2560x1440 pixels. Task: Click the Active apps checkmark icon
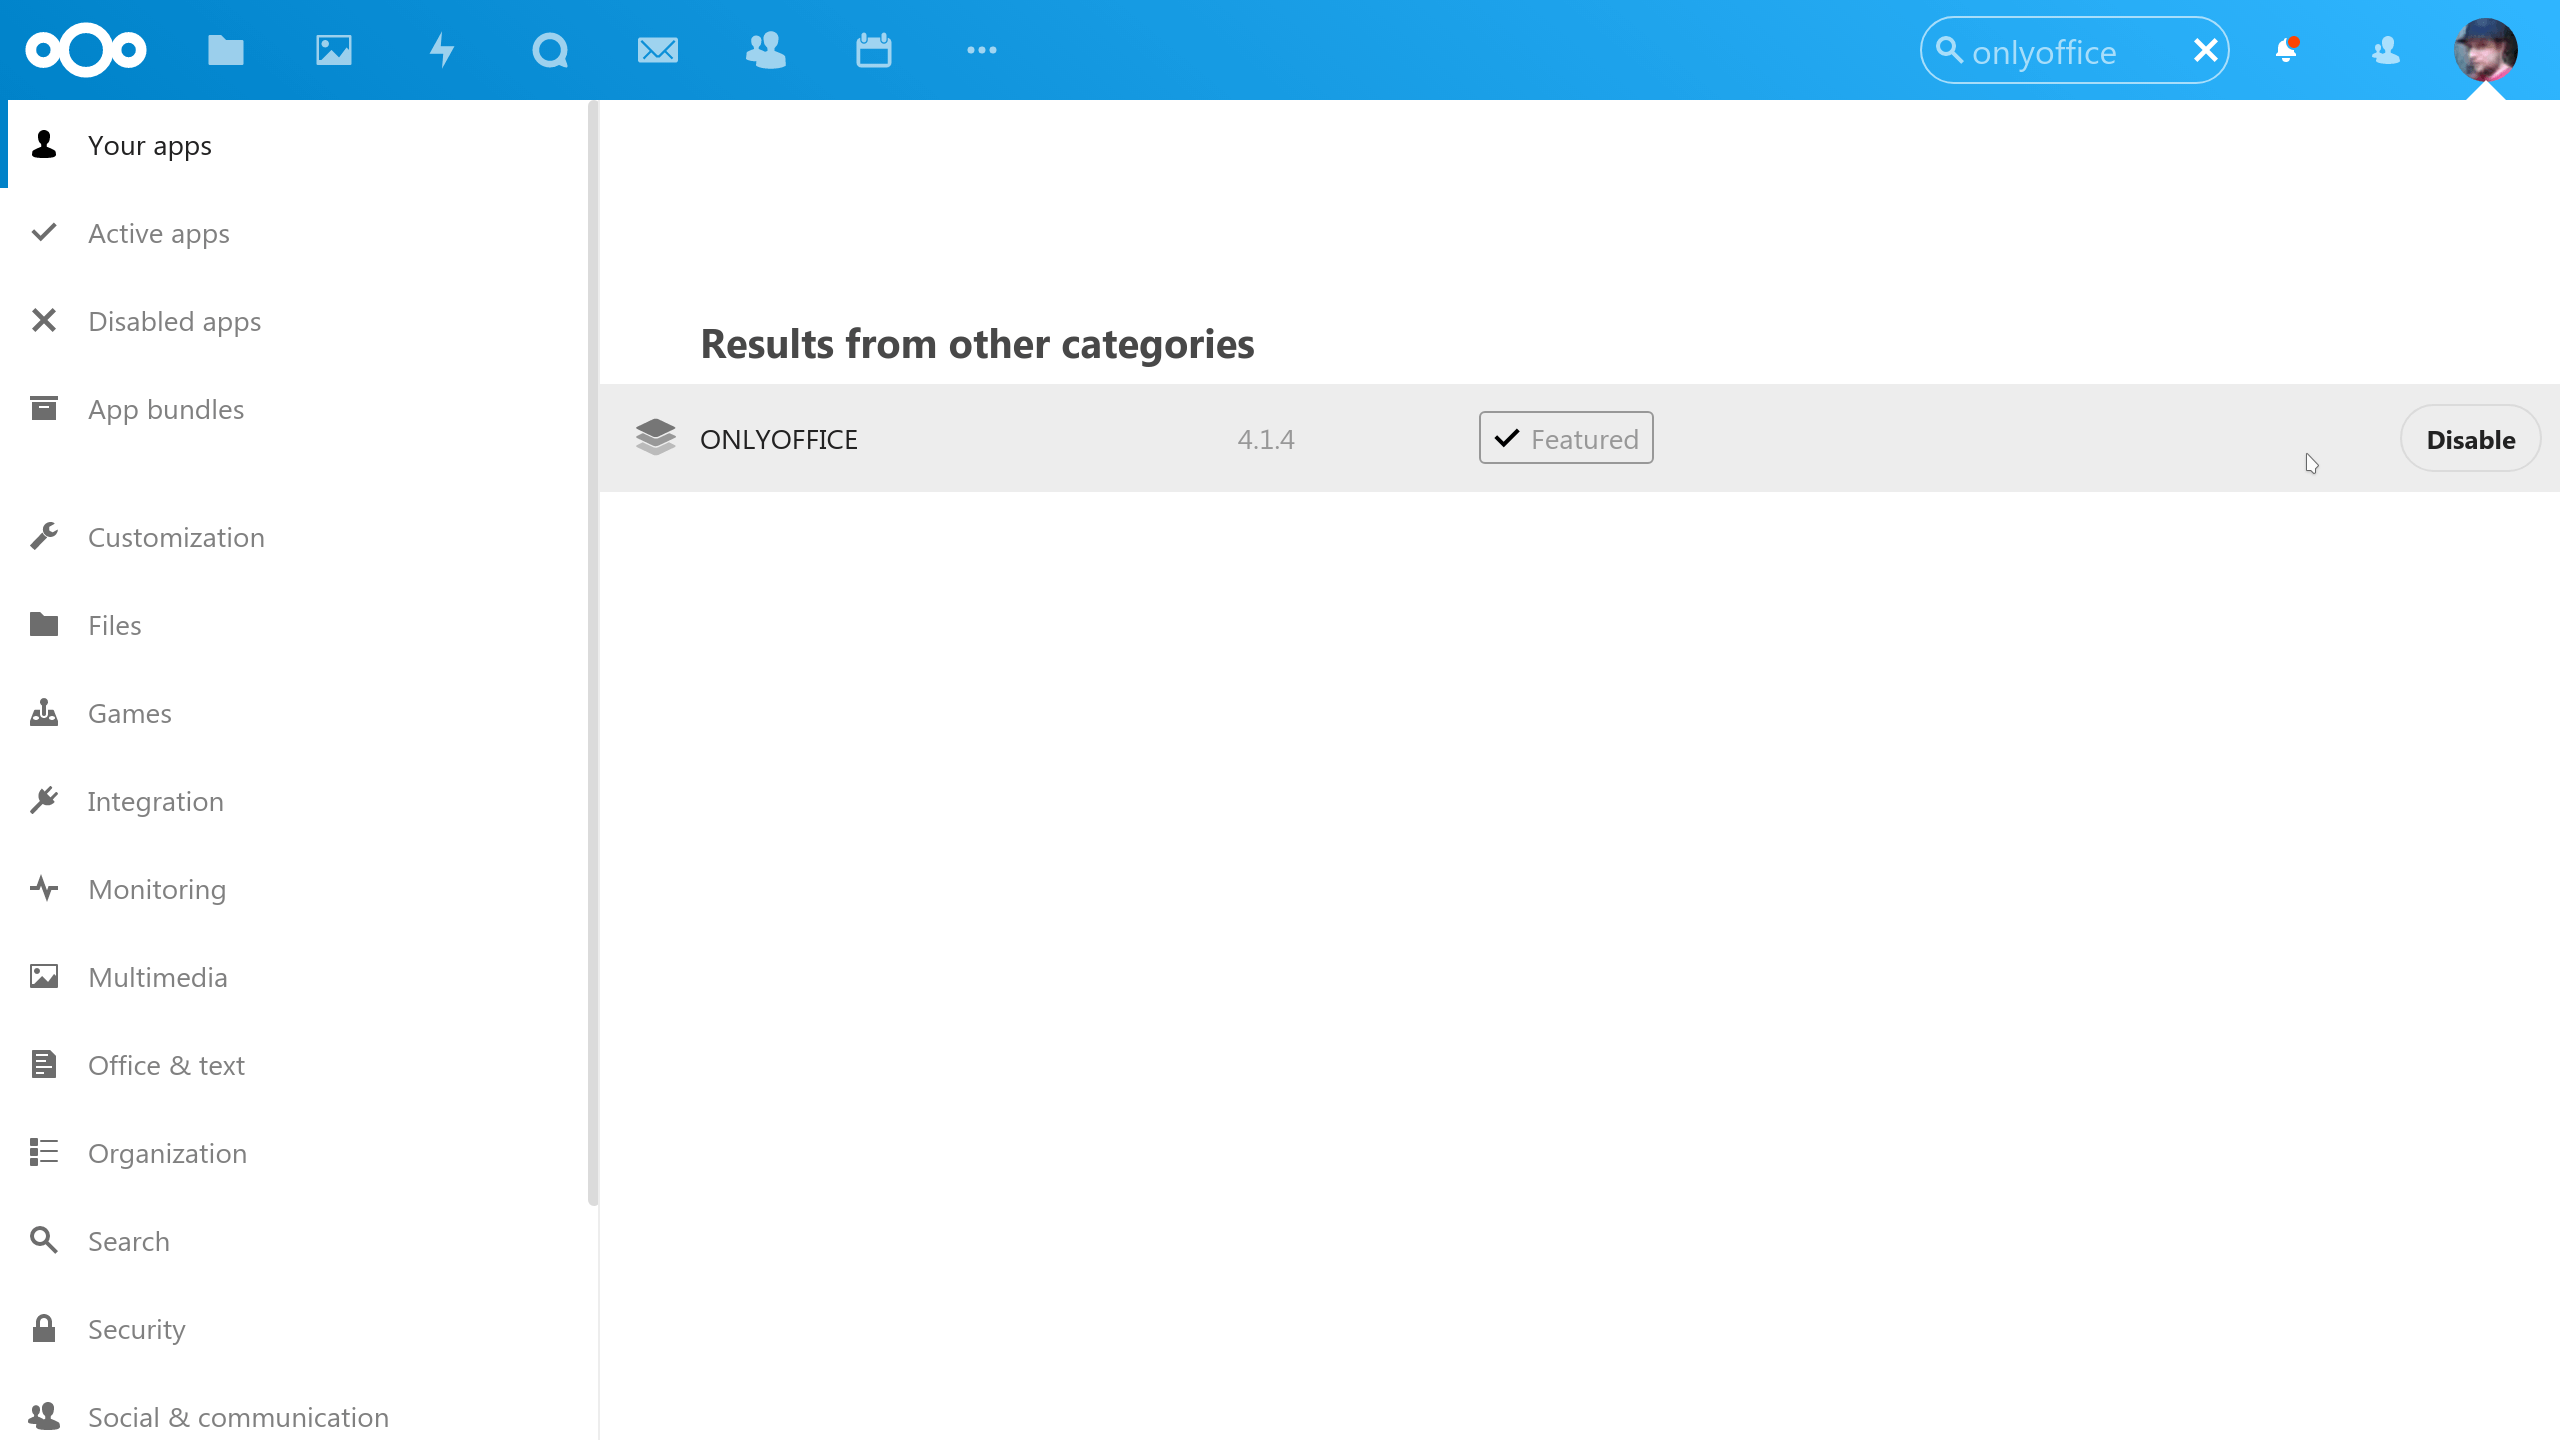coord(44,232)
